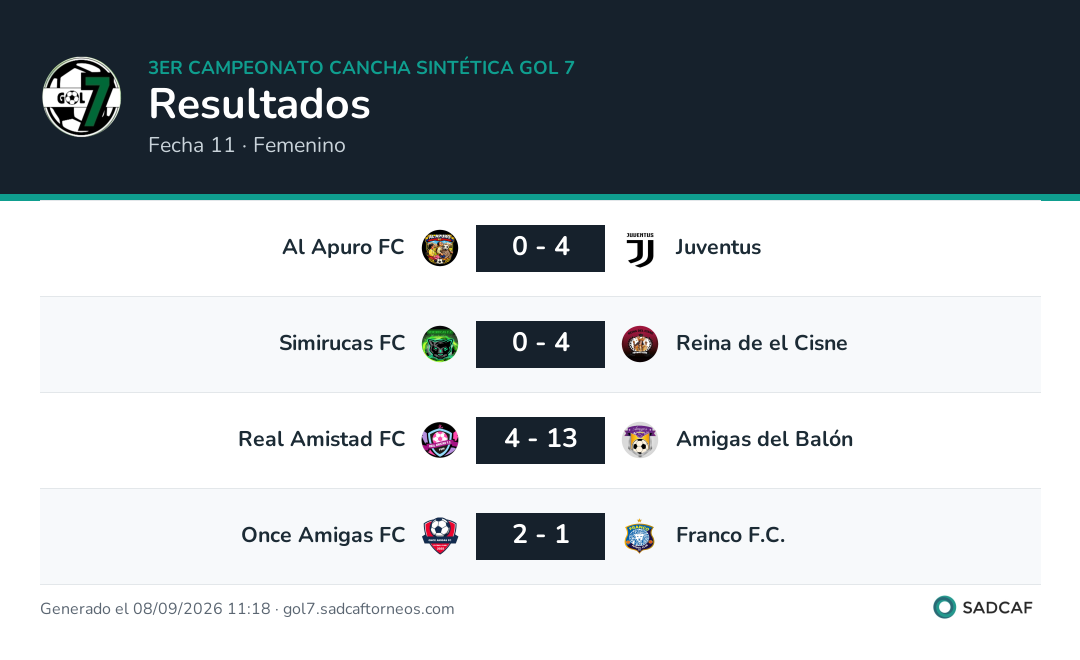Select the 0 - 4 Al Apuro score box
The image size is (1080, 660).
point(541,248)
